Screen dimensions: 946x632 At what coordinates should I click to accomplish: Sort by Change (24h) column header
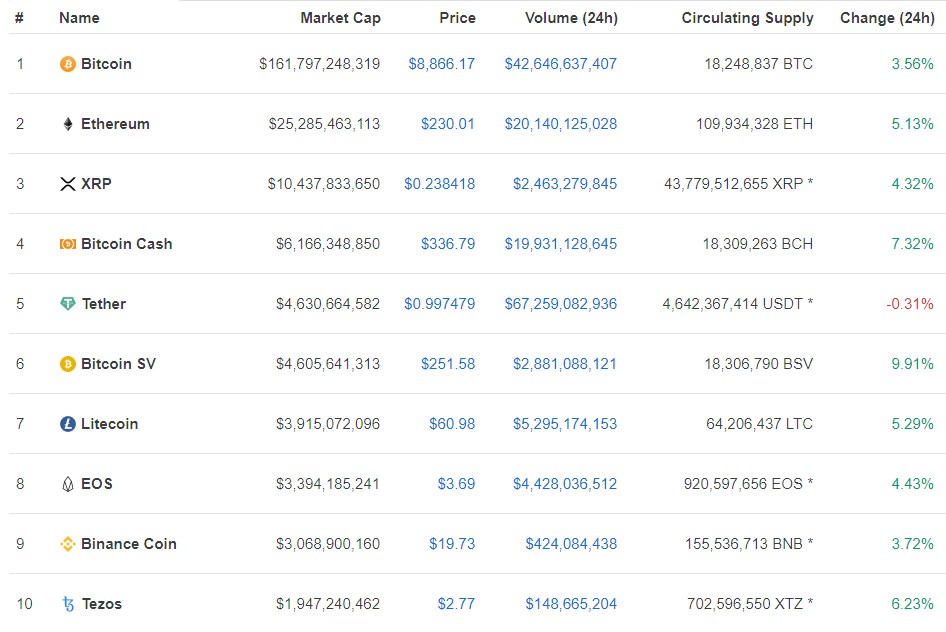(x=887, y=18)
